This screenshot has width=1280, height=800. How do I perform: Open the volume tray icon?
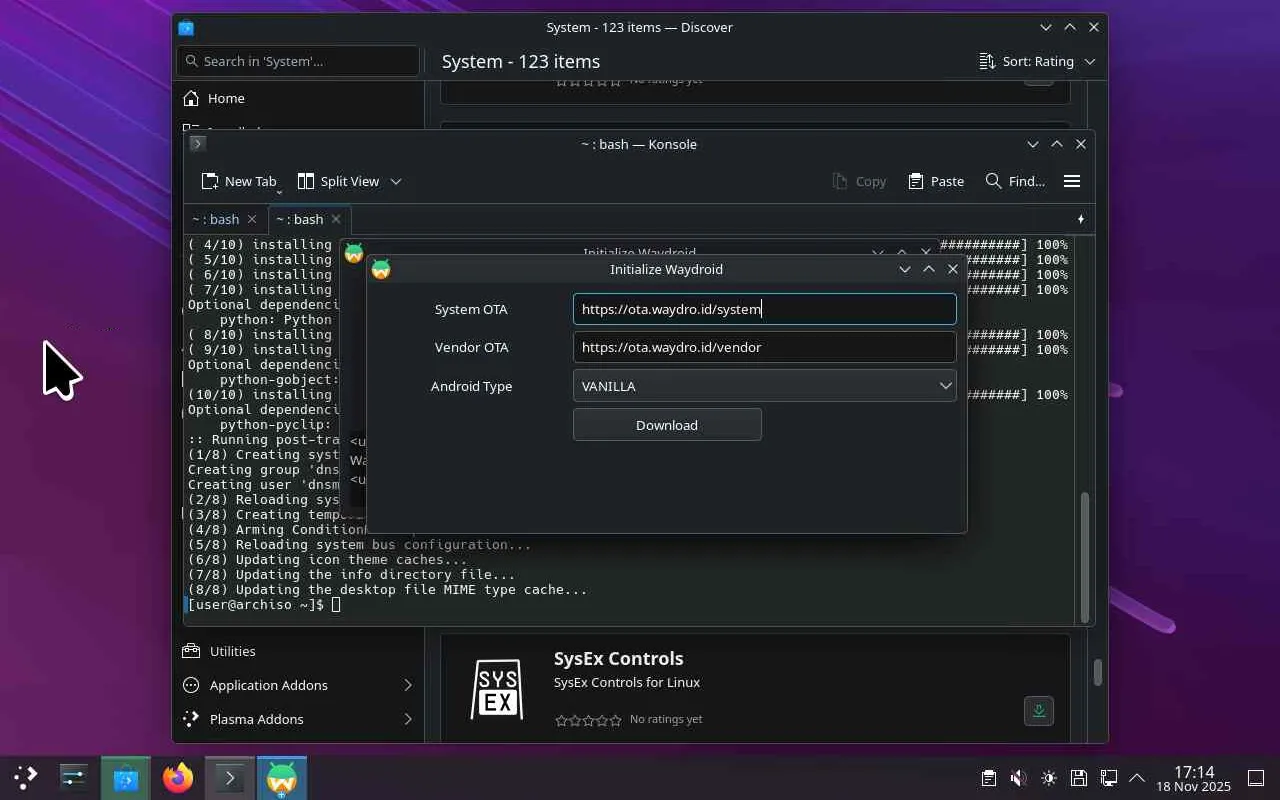point(1018,778)
